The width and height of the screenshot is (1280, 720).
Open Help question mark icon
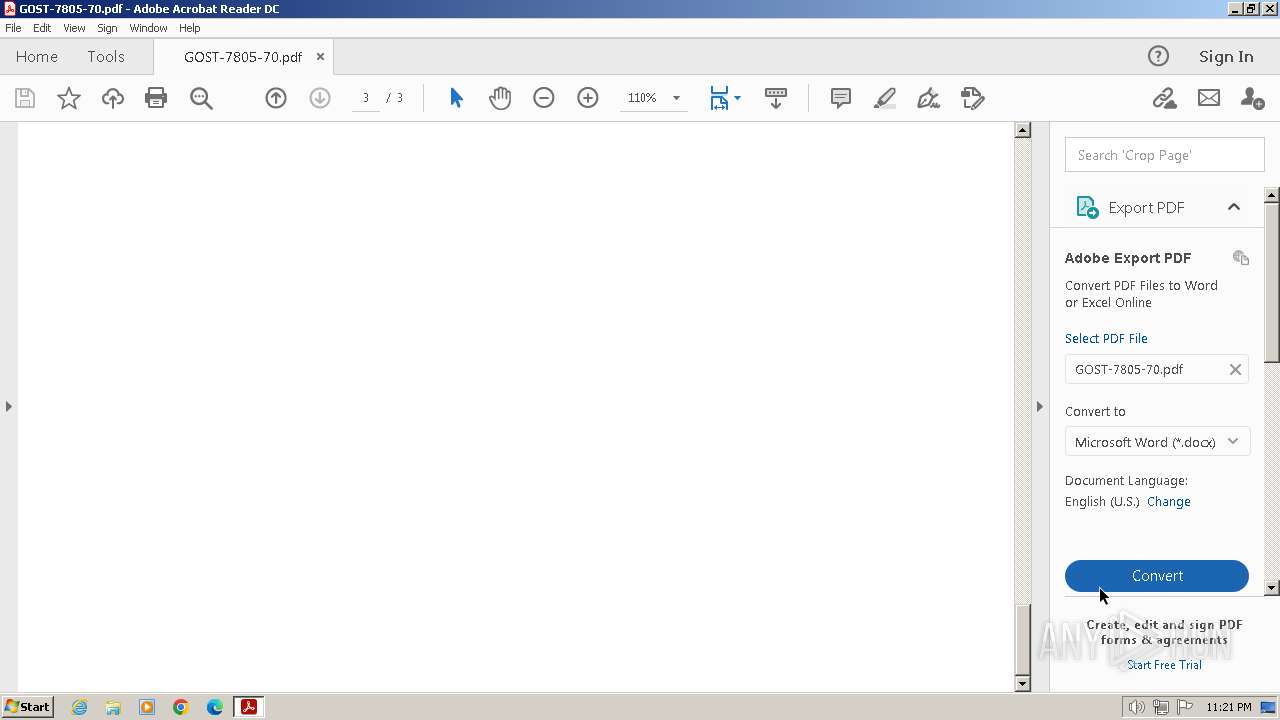1158,56
